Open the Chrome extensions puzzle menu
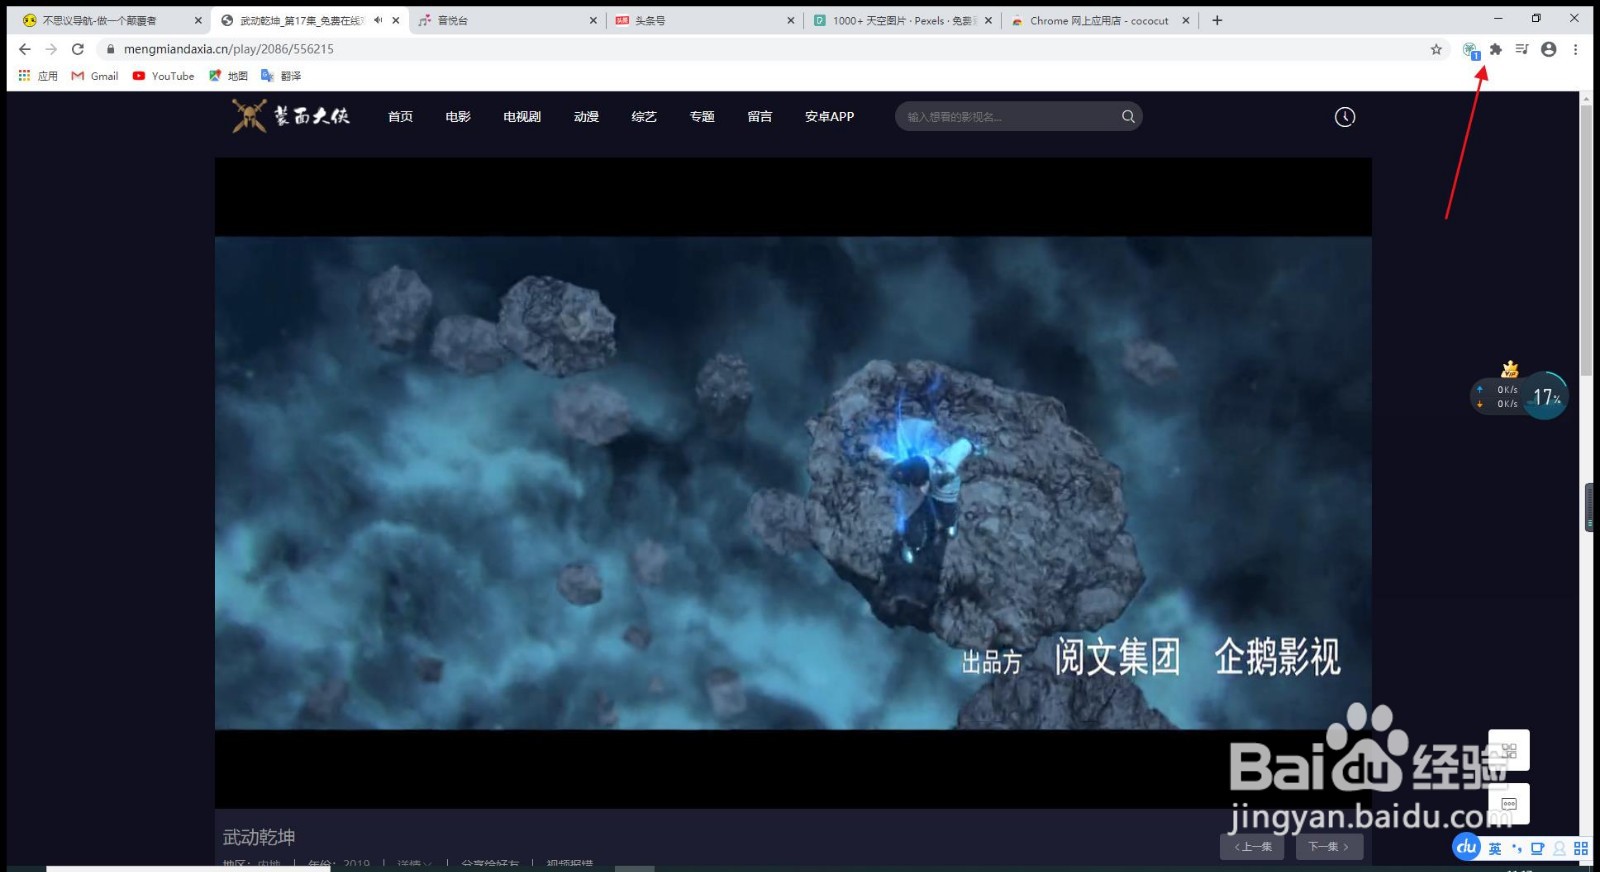1600x872 pixels. tap(1496, 49)
